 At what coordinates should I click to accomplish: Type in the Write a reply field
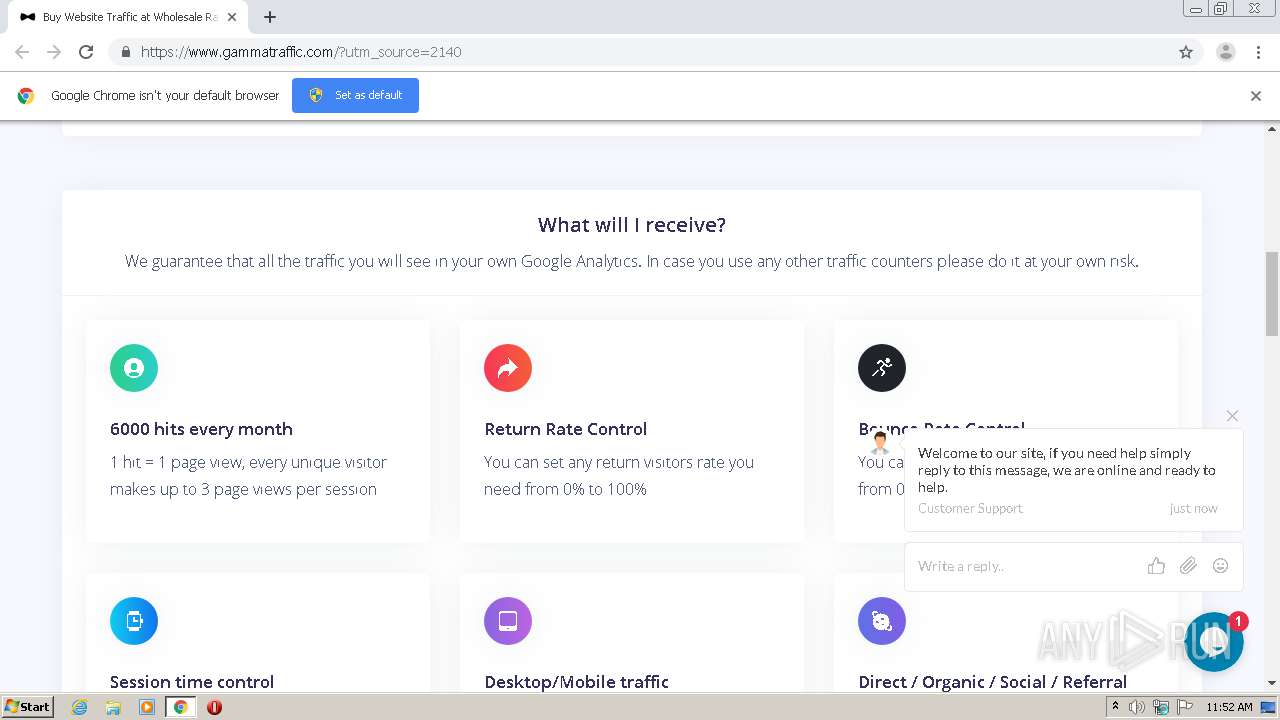click(x=1028, y=566)
